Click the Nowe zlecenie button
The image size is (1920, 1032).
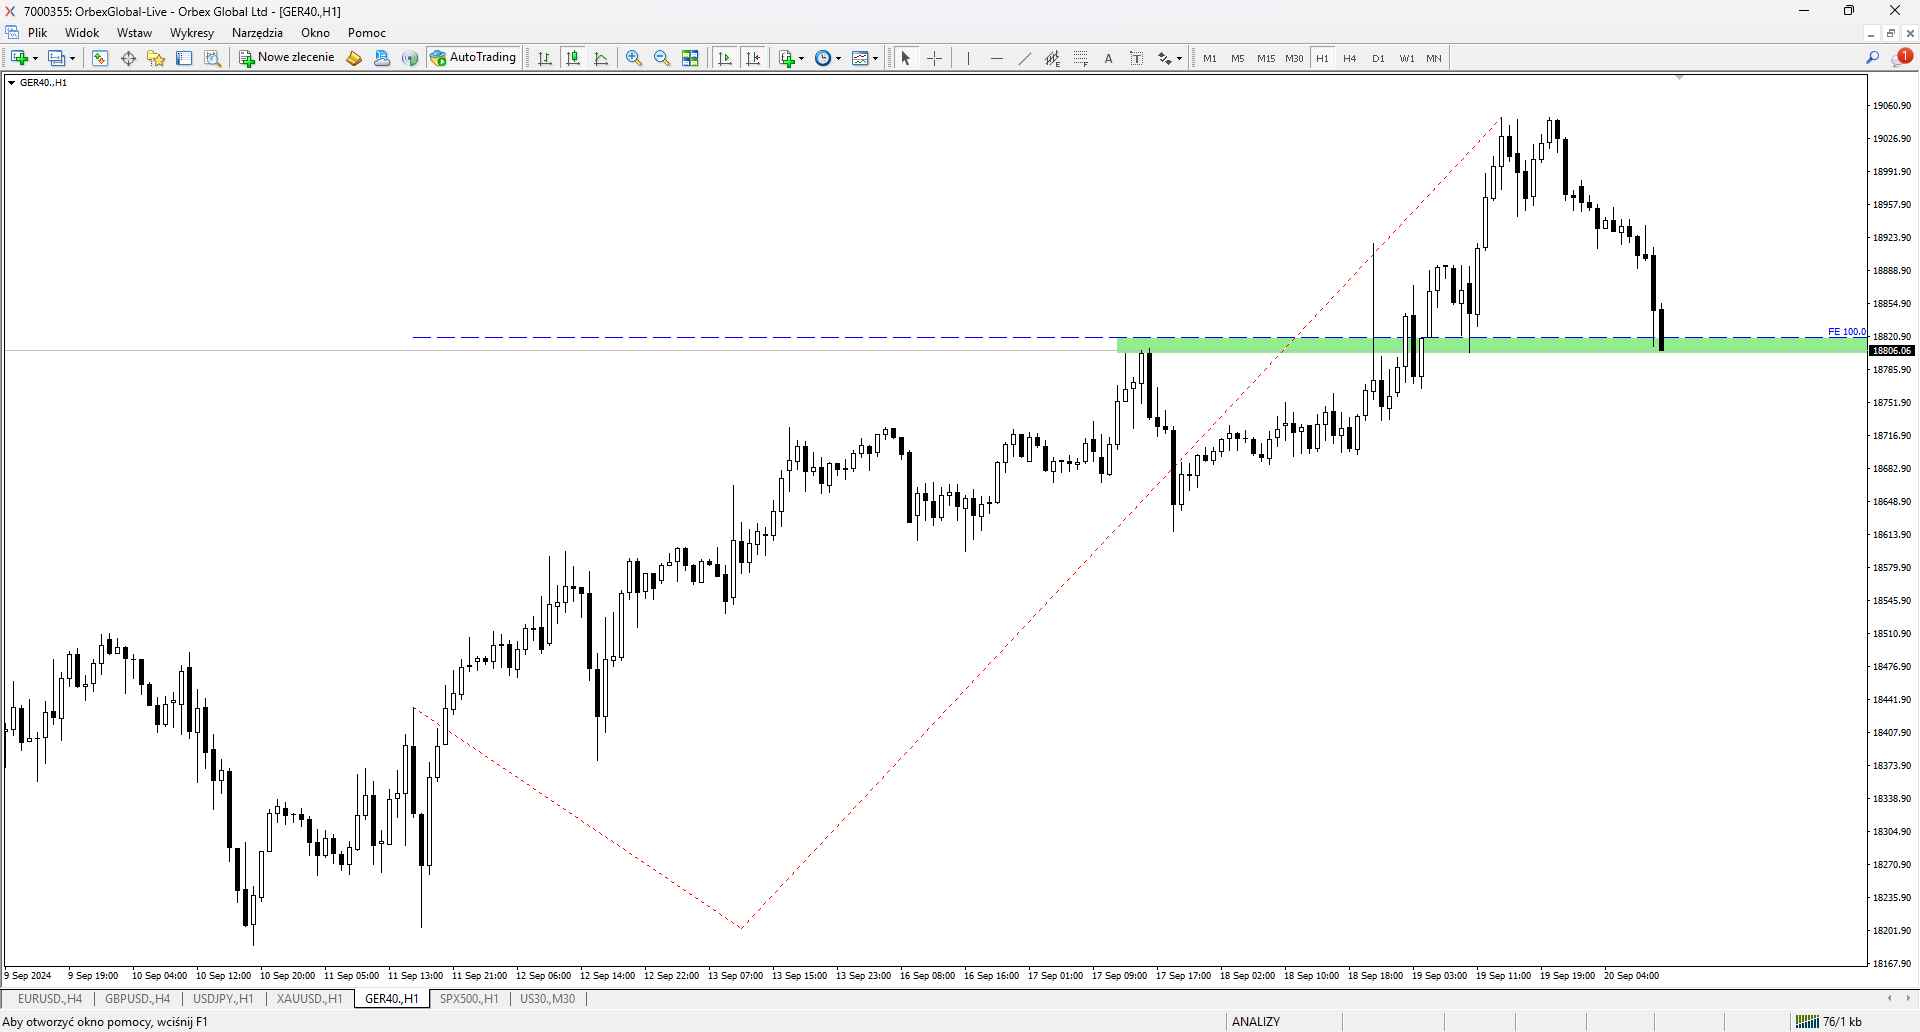287,58
